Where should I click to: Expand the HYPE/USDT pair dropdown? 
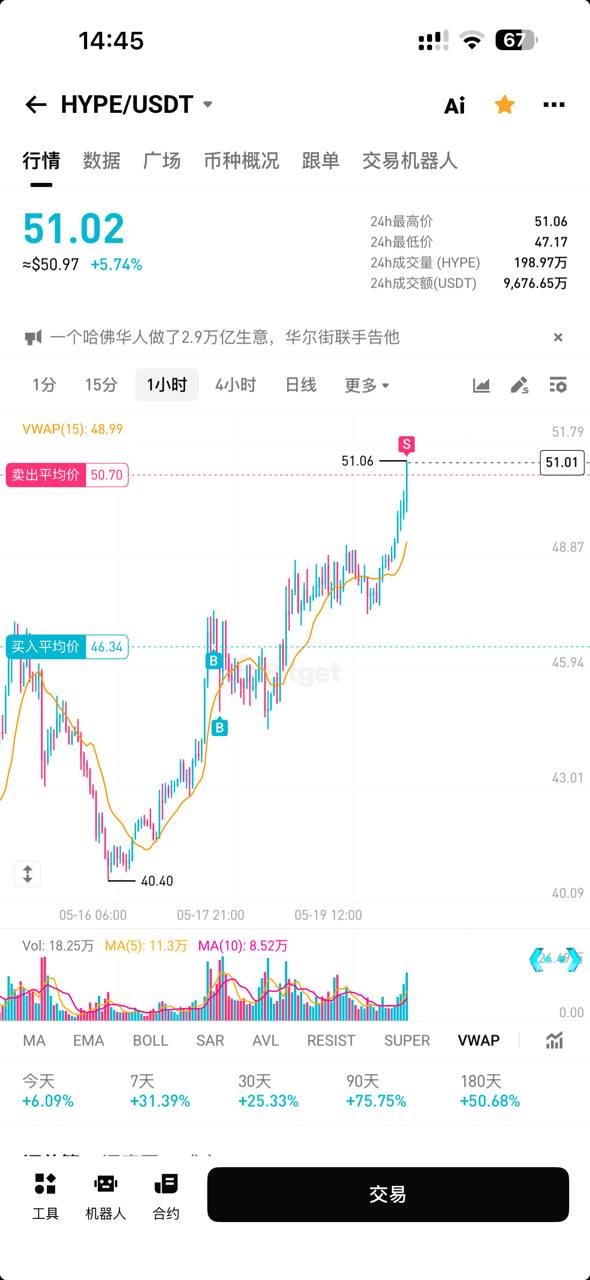click(208, 104)
